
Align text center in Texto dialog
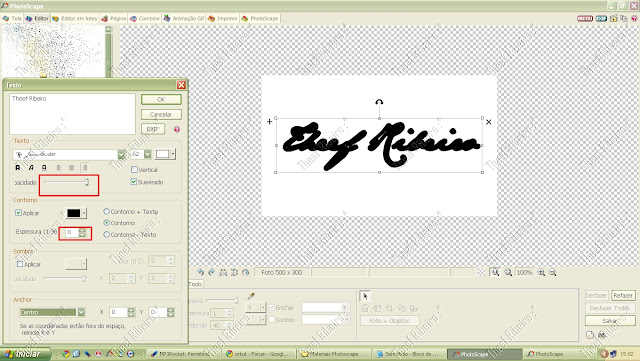pyautogui.click(x=71, y=167)
